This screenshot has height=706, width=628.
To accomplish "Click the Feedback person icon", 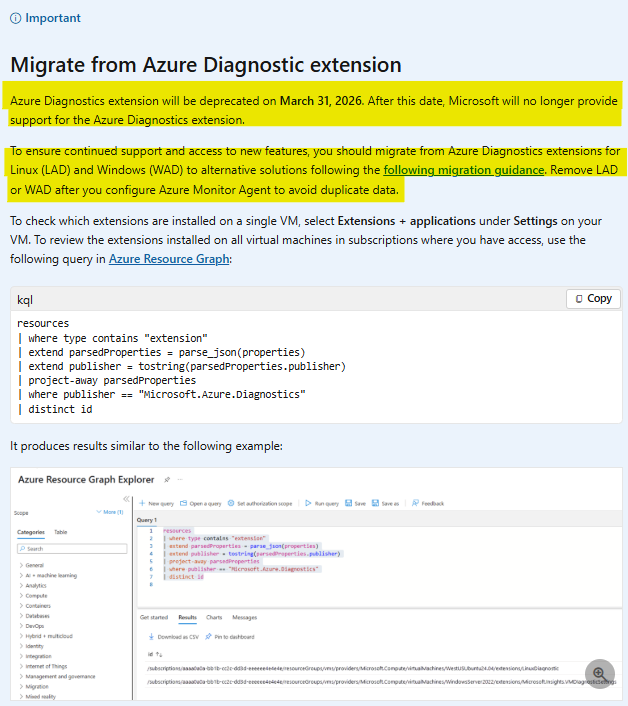I will pos(415,503).
